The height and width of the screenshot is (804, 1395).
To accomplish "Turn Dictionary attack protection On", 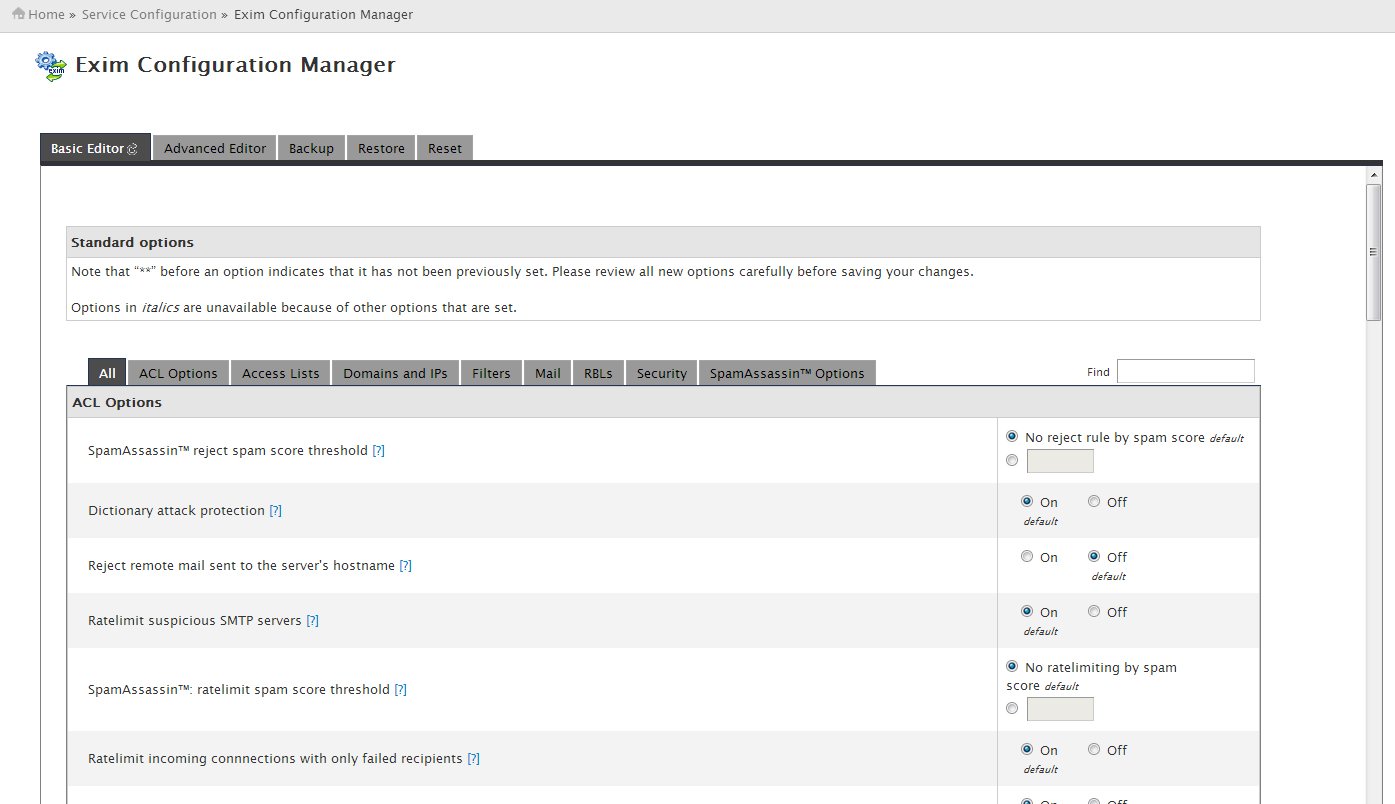I will (1027, 502).
